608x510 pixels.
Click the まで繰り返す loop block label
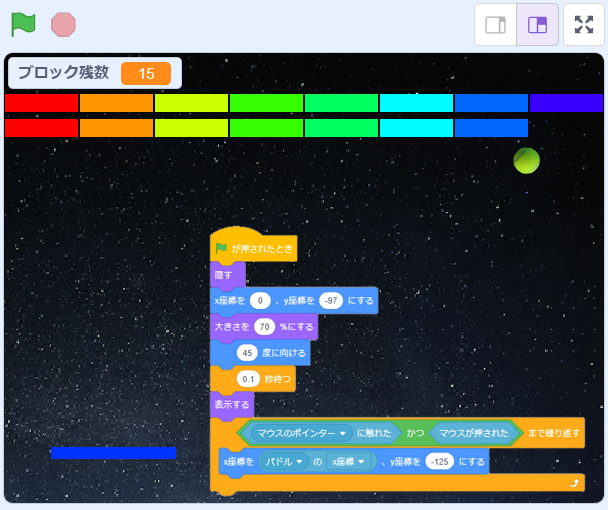[553, 433]
